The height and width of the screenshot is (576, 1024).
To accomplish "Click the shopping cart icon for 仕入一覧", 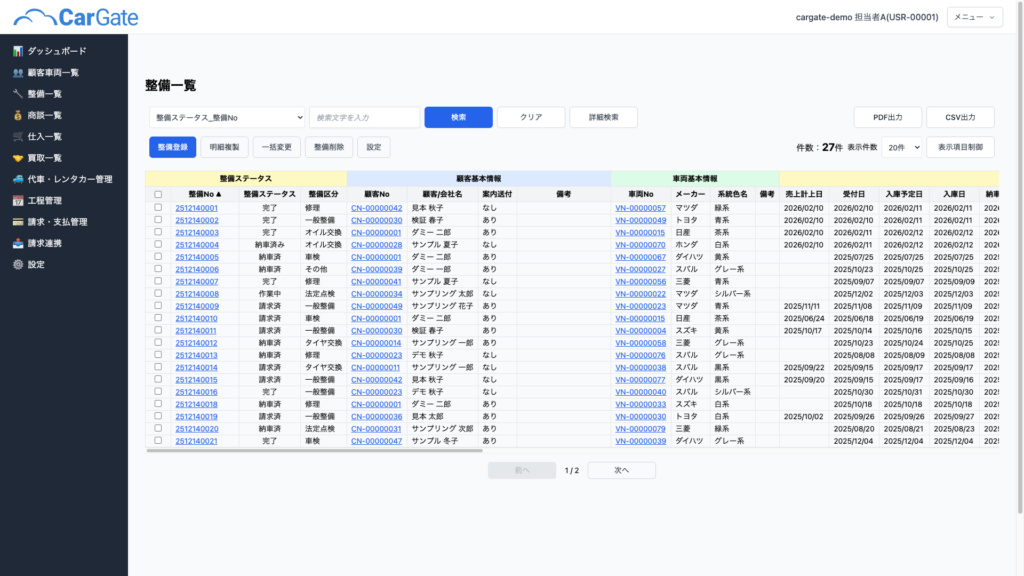I will [18, 136].
